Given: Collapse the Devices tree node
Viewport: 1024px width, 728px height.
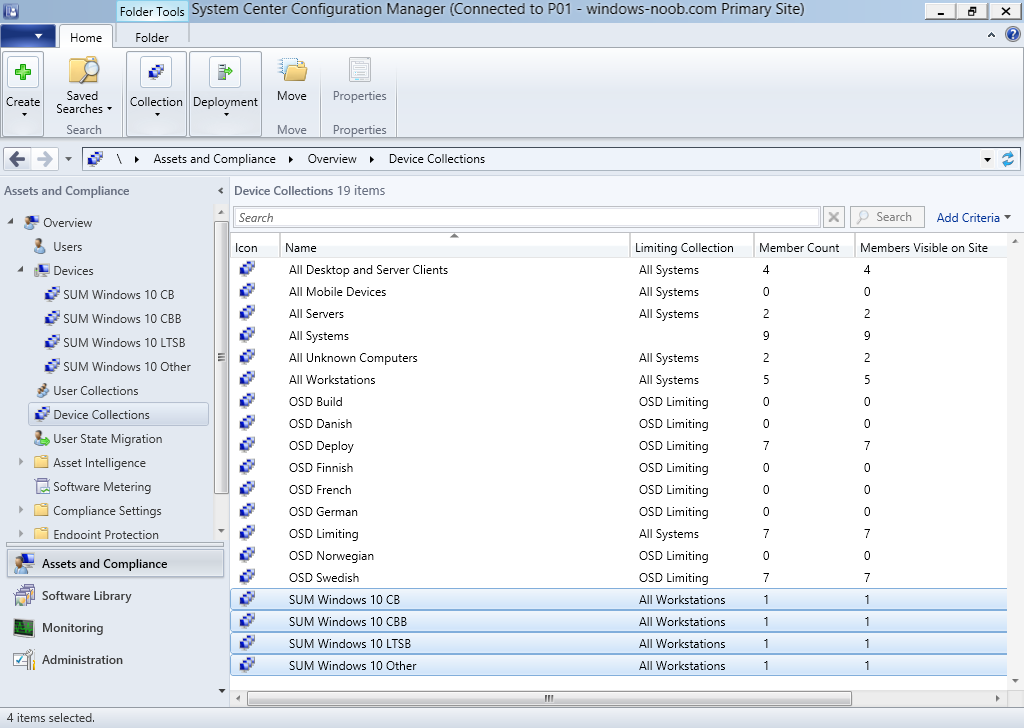Looking at the screenshot, I should [20, 269].
